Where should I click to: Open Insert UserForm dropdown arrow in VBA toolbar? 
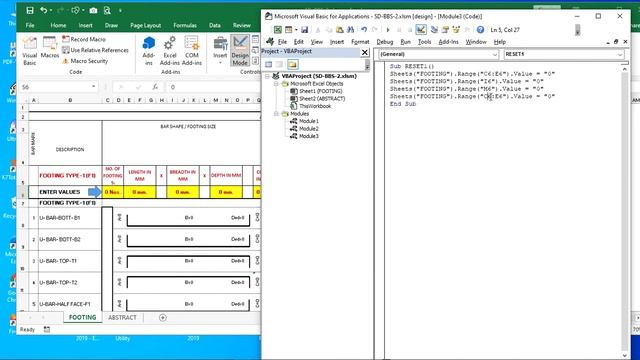click(x=296, y=30)
